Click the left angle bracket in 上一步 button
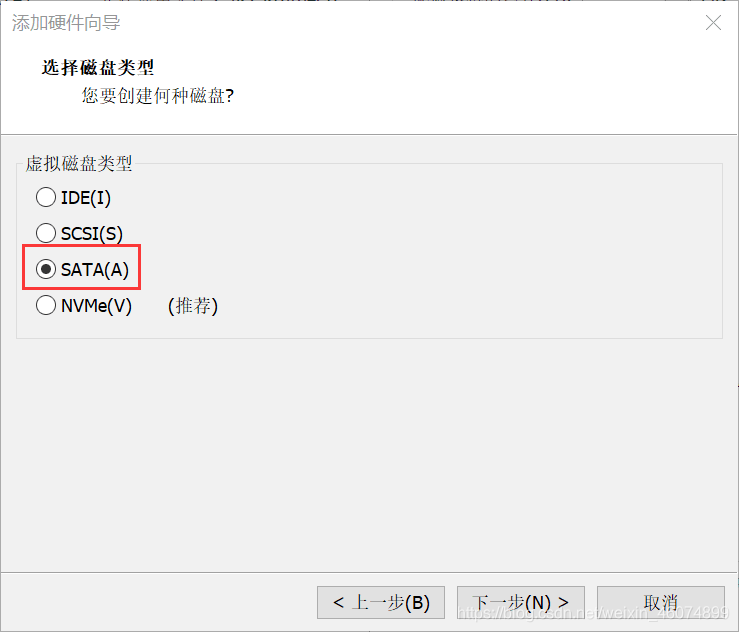This screenshot has height=632, width=739. click(338, 602)
